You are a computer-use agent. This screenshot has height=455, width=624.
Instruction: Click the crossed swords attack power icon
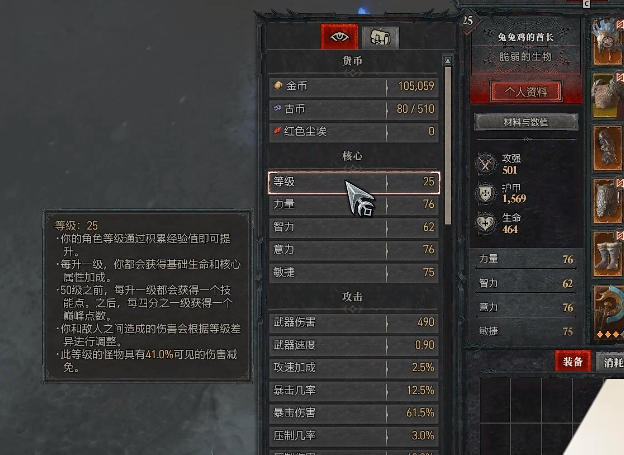tap(486, 164)
